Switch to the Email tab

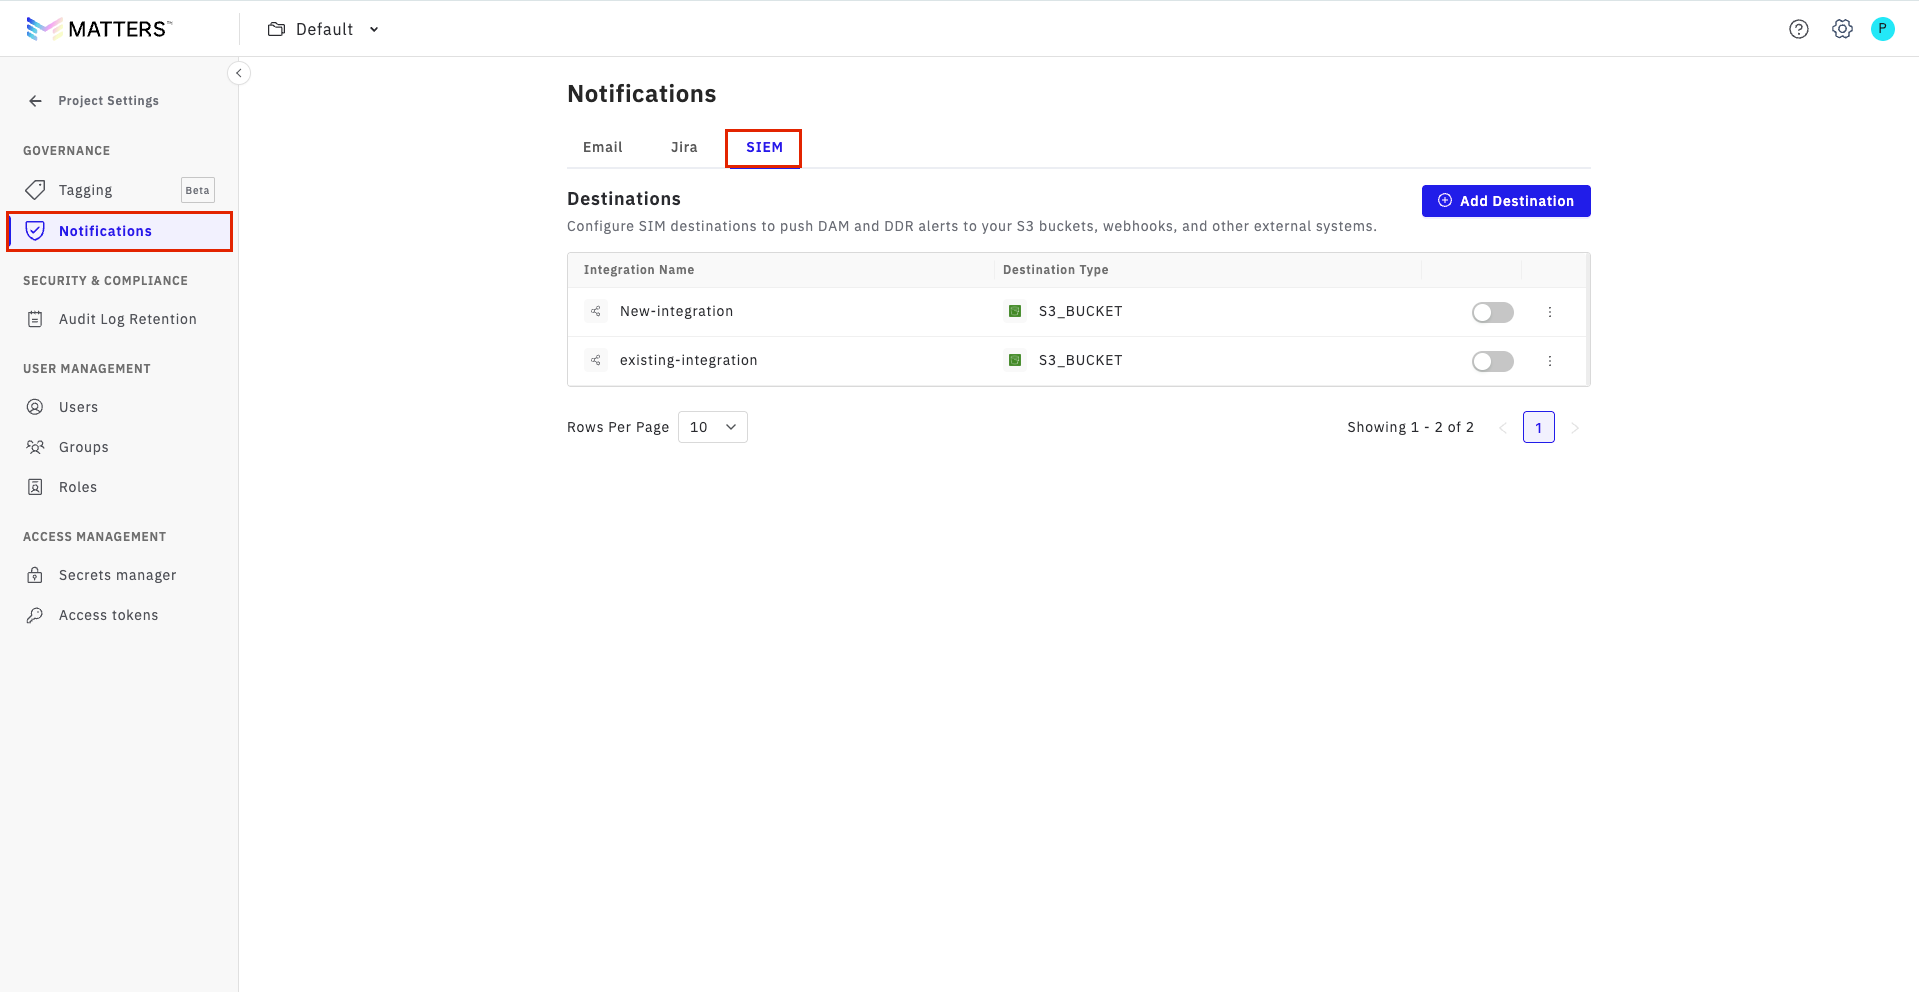tap(602, 147)
